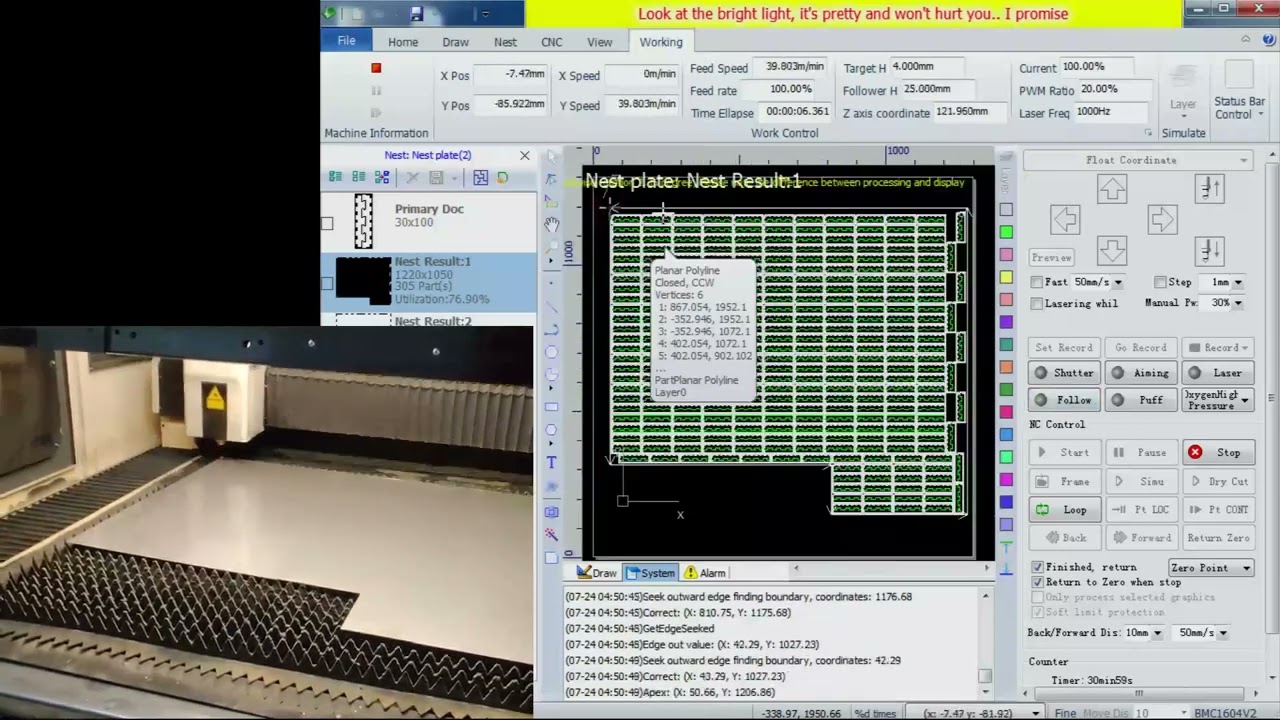Open the Fast speed 50mm/s dropdown
The height and width of the screenshot is (720, 1280).
[x=1118, y=283]
